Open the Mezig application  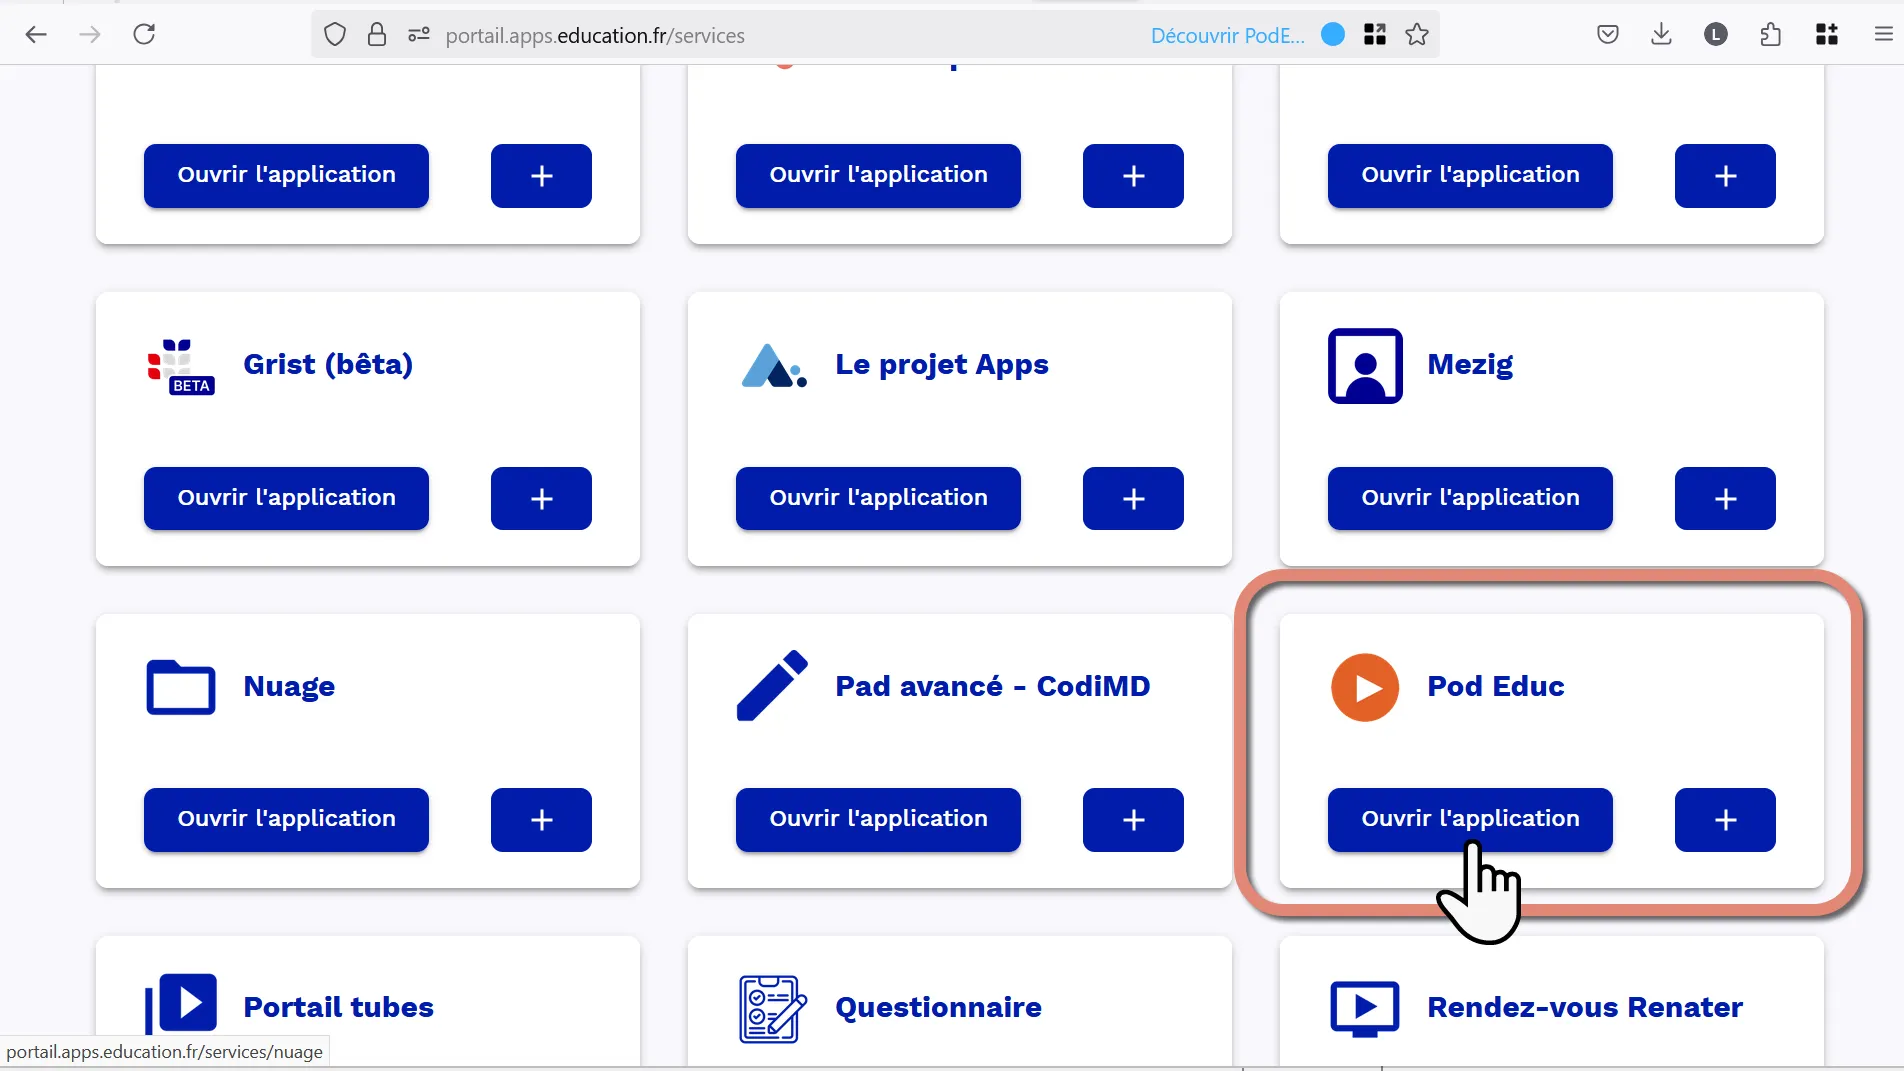pos(1470,498)
